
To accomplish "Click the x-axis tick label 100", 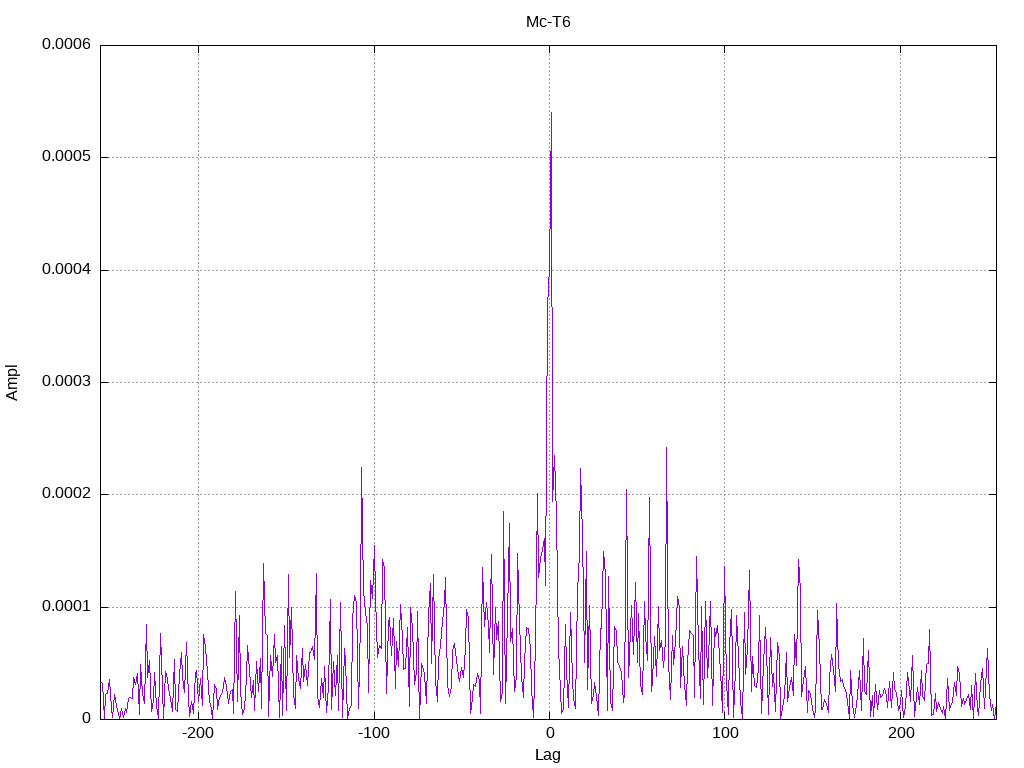I will [x=725, y=733].
